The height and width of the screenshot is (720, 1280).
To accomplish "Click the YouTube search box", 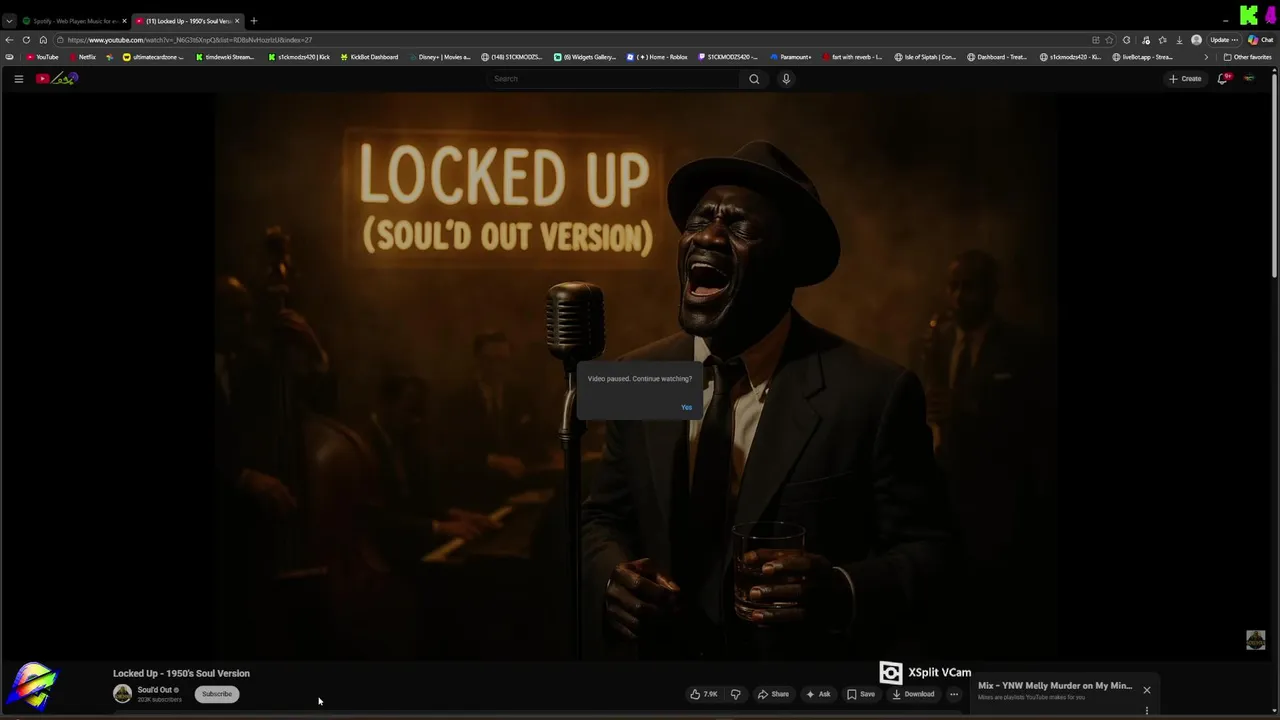I will pyautogui.click(x=614, y=79).
